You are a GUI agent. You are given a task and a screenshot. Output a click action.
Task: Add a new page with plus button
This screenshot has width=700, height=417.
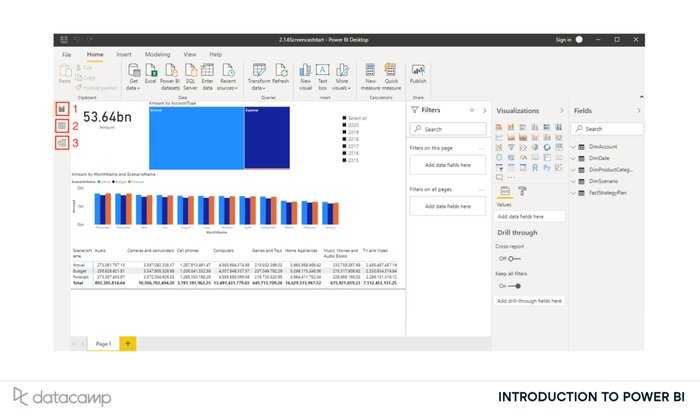coord(128,344)
